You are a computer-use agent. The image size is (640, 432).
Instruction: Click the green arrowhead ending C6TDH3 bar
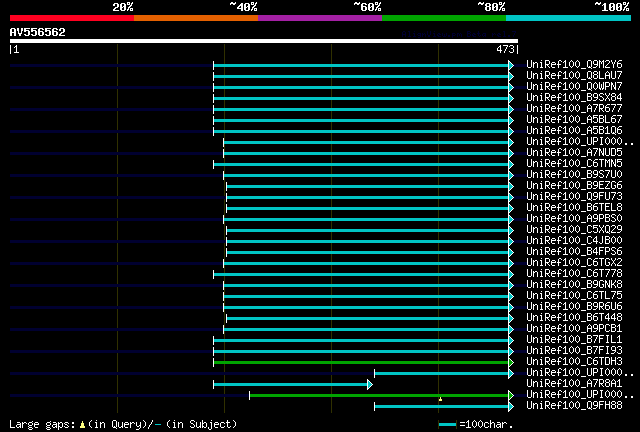point(511,363)
